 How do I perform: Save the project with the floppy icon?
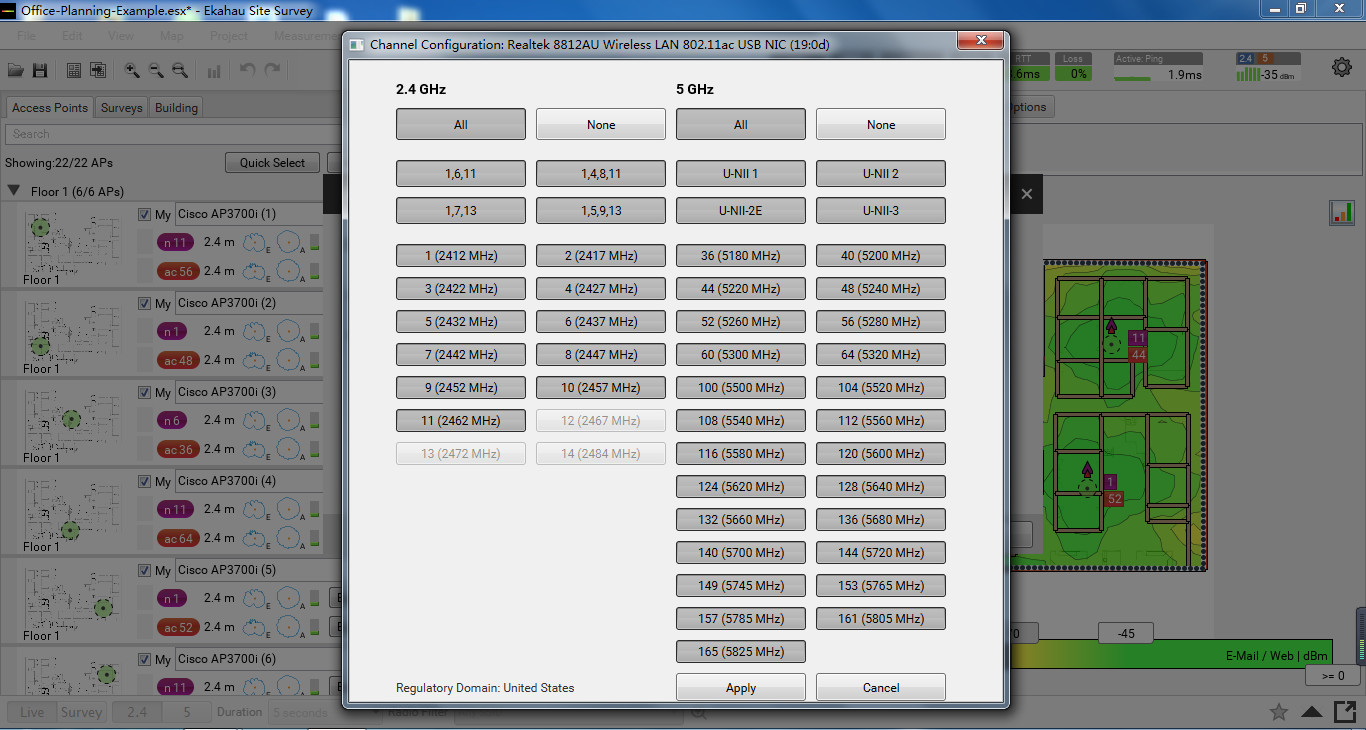(x=40, y=70)
